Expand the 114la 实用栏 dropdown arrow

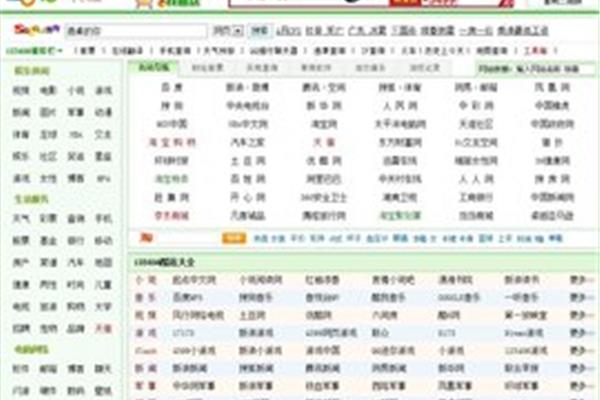pyautogui.click(x=60, y=51)
